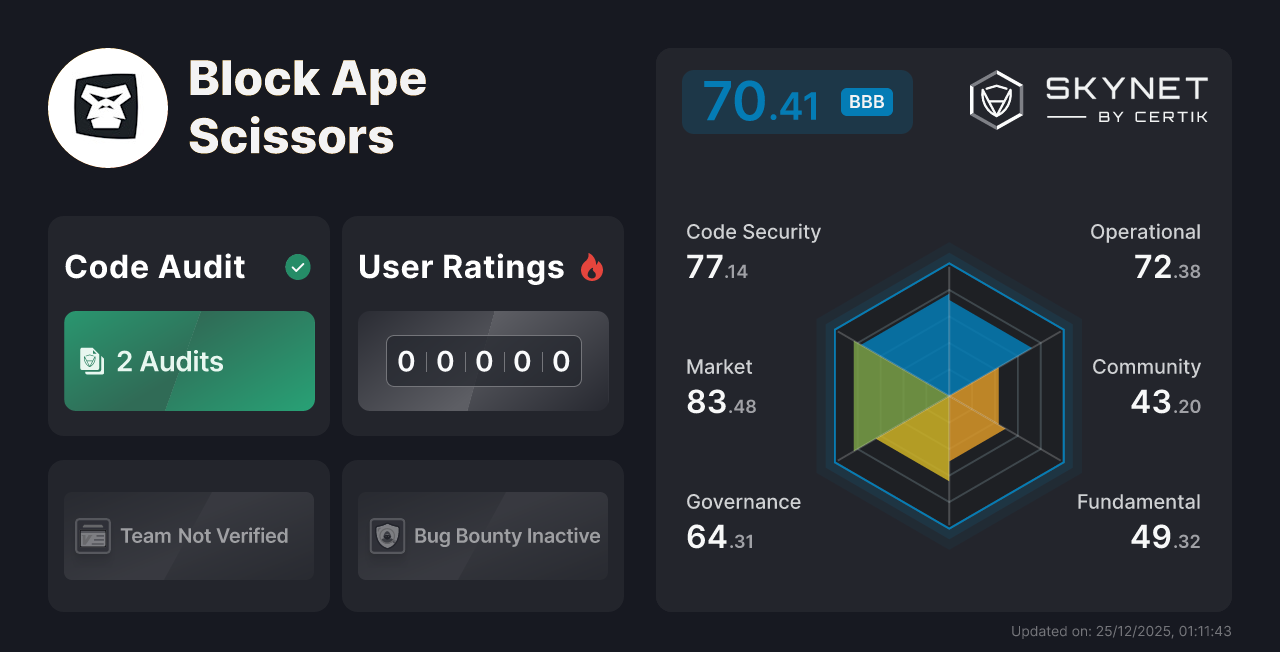Toggle the Team verification indicator

[x=189, y=536]
